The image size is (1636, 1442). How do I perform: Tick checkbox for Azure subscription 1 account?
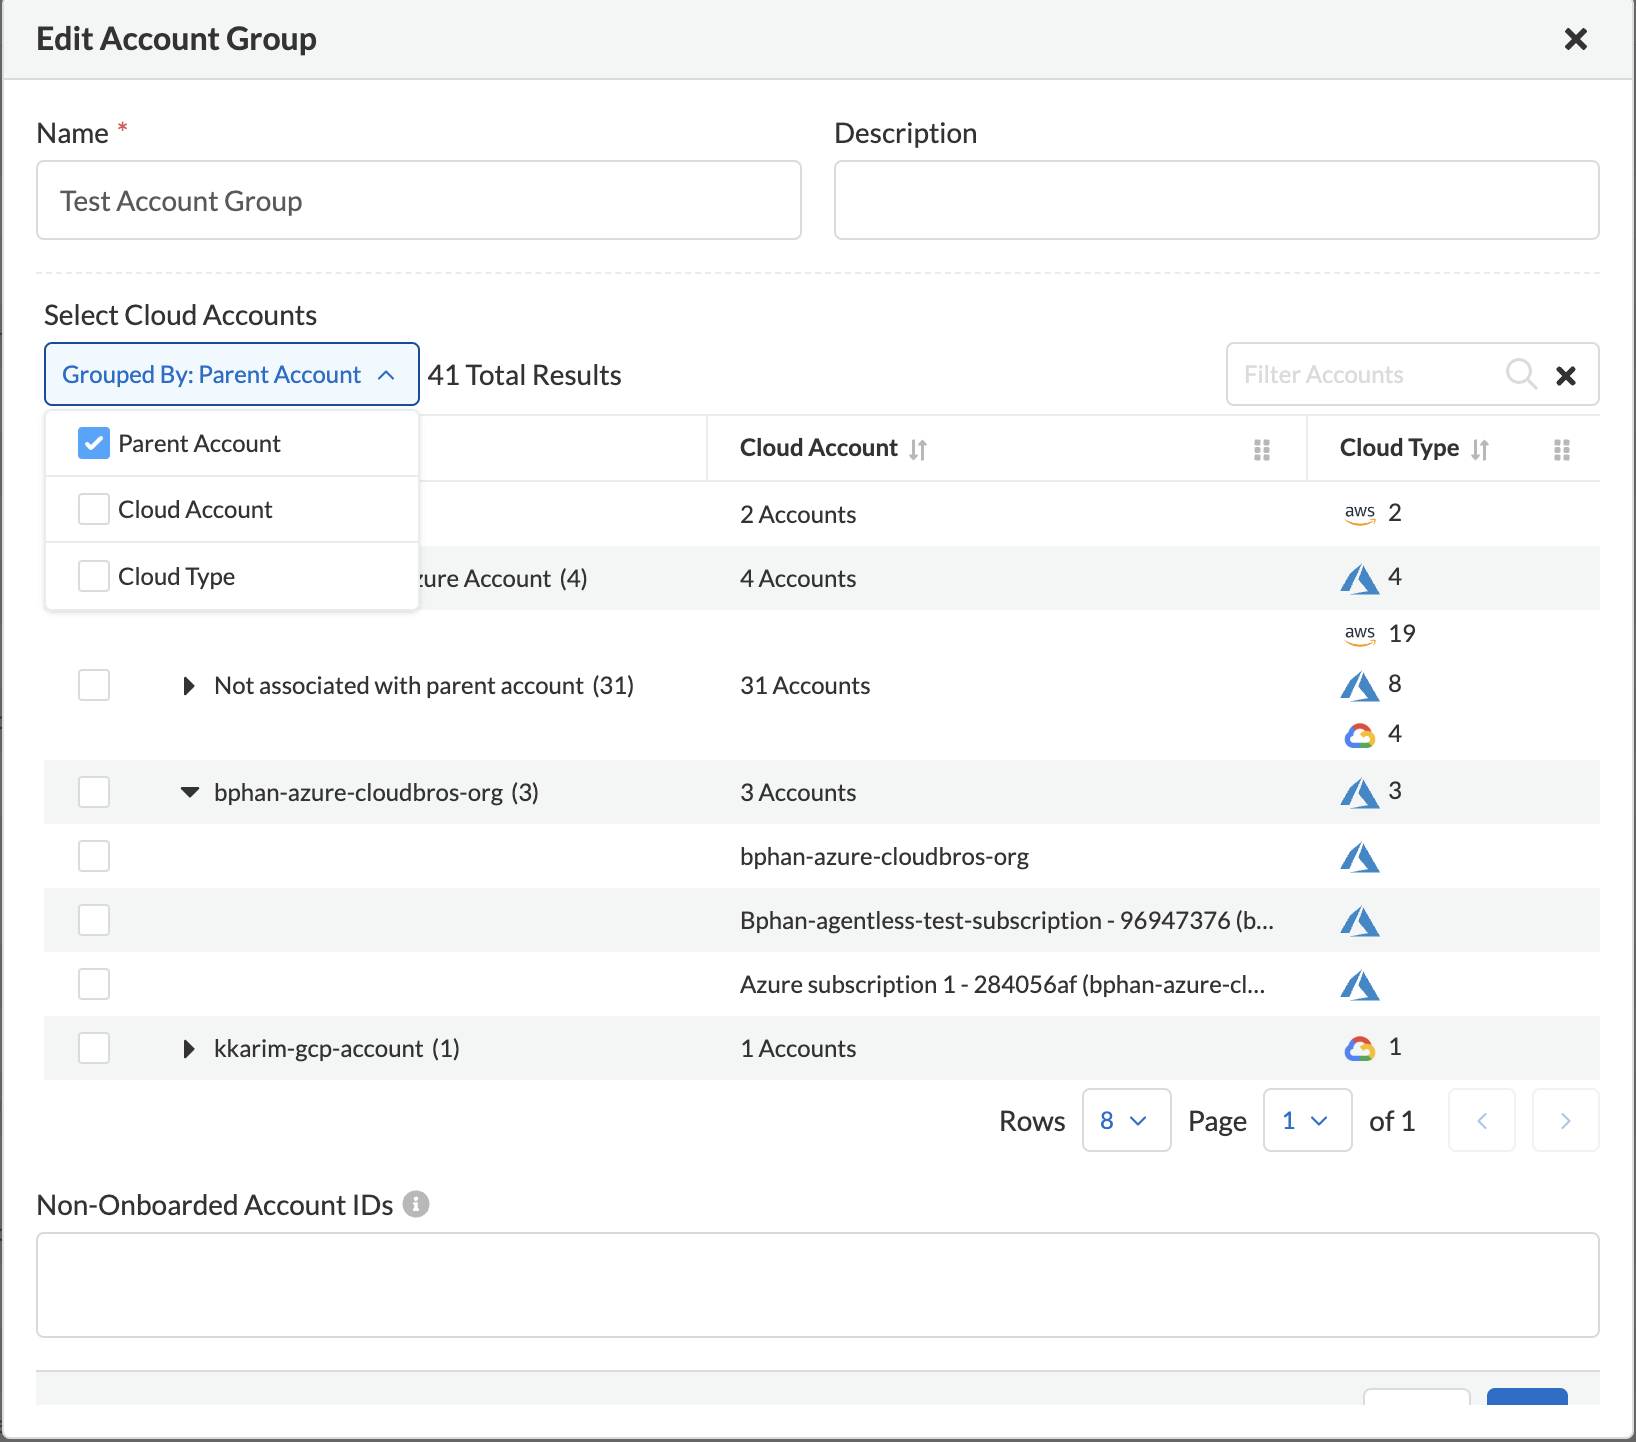coord(94,984)
